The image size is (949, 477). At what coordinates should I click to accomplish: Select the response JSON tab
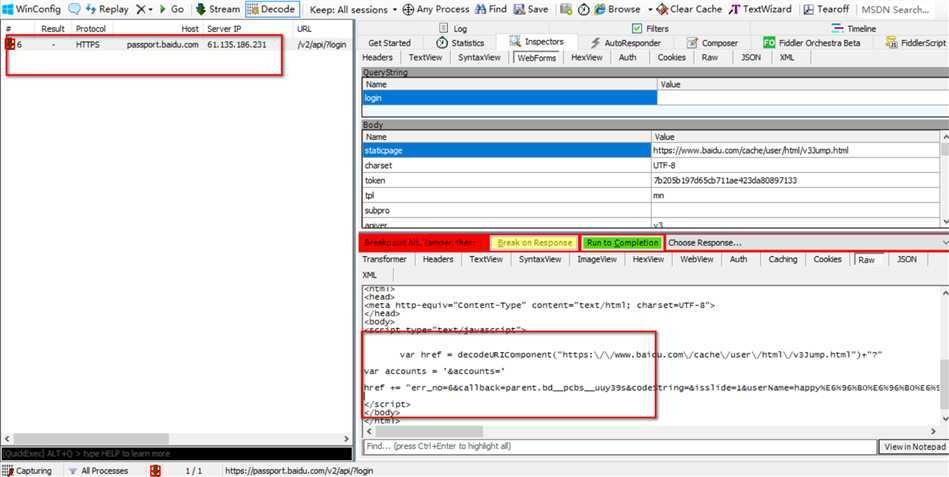click(x=906, y=259)
